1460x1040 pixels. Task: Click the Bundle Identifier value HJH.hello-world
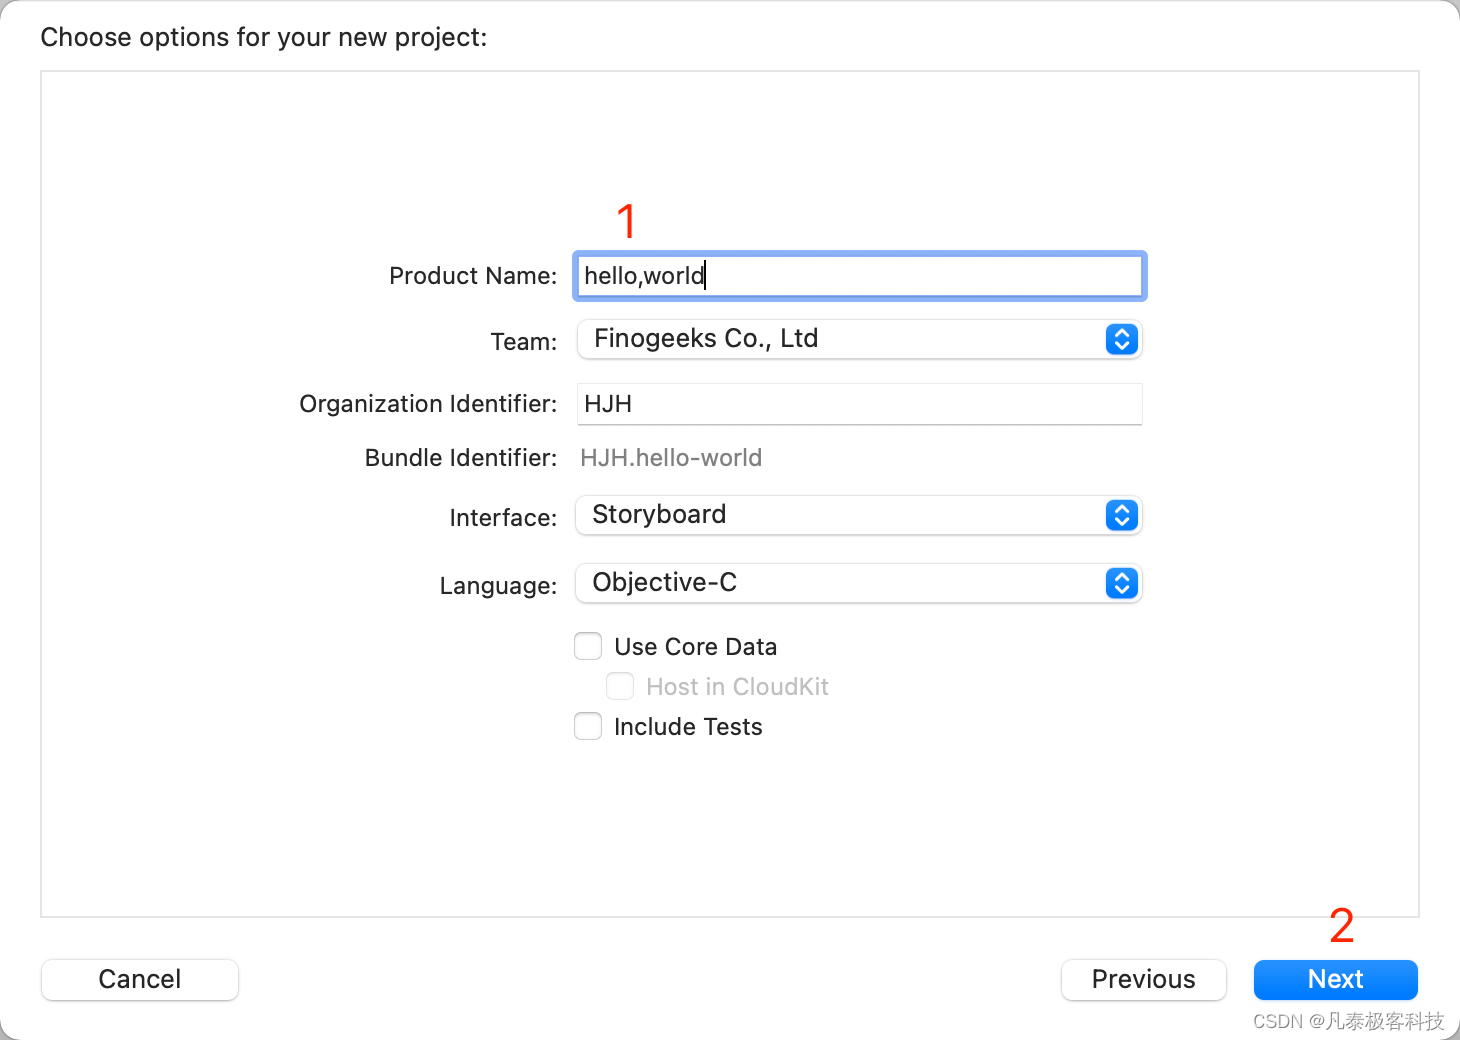671,458
